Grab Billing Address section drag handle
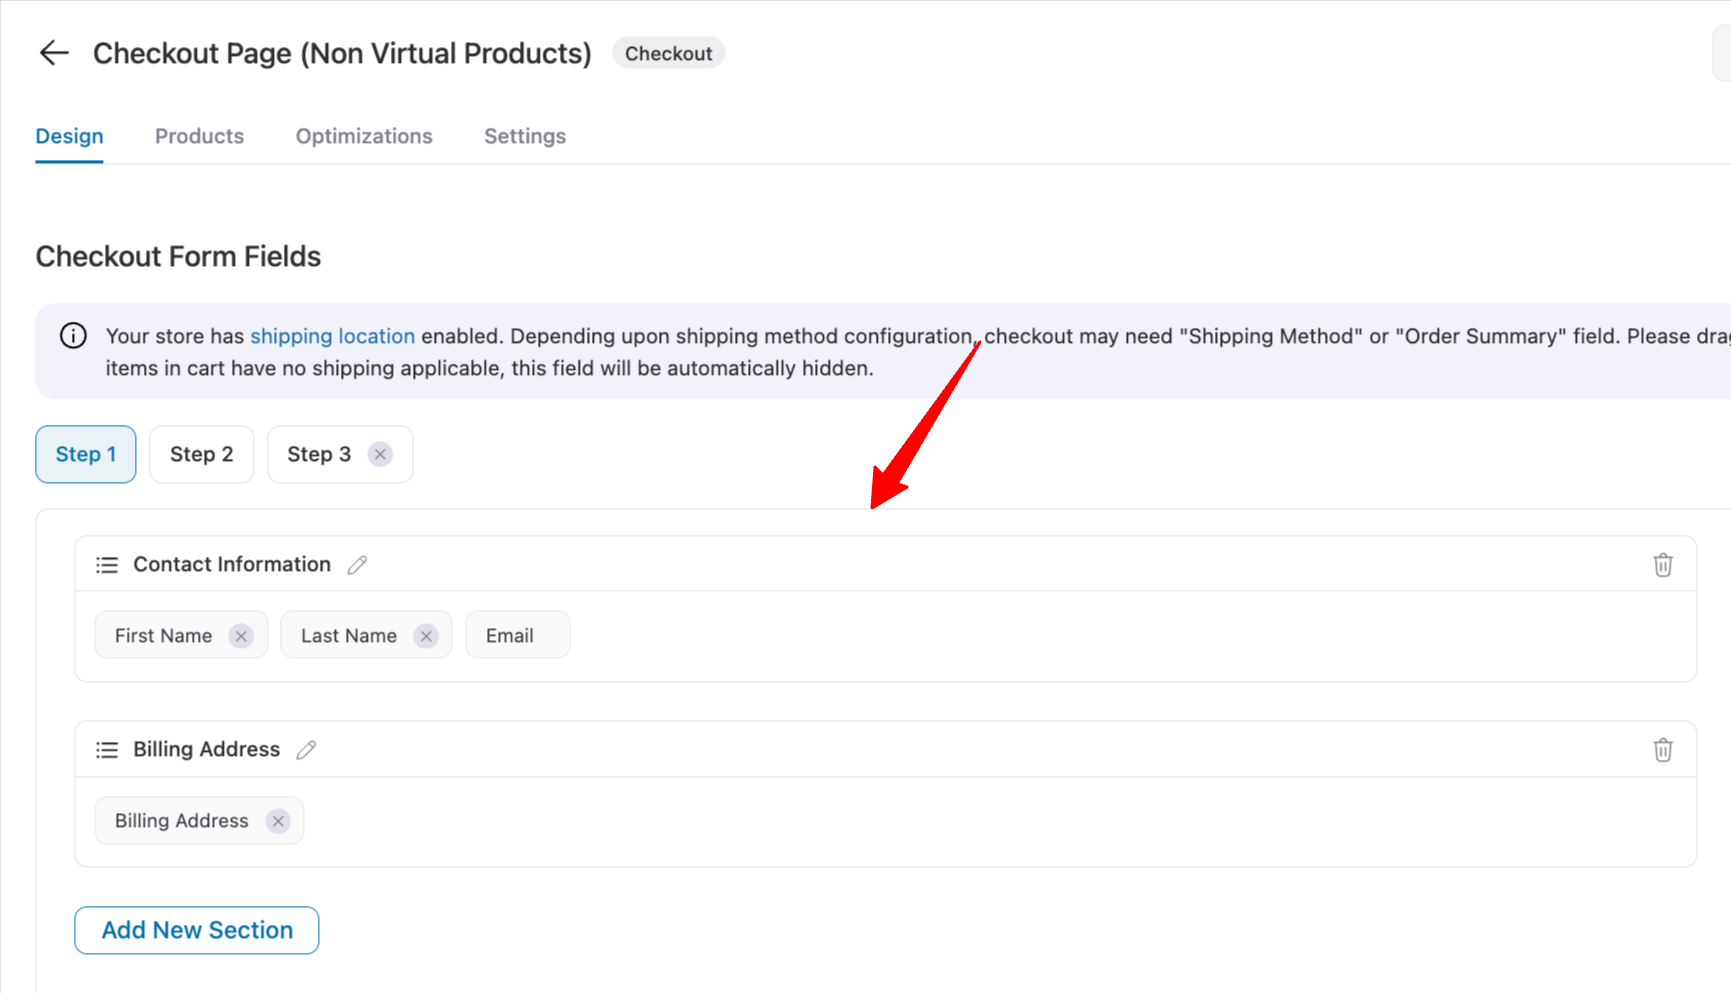 pyautogui.click(x=107, y=750)
